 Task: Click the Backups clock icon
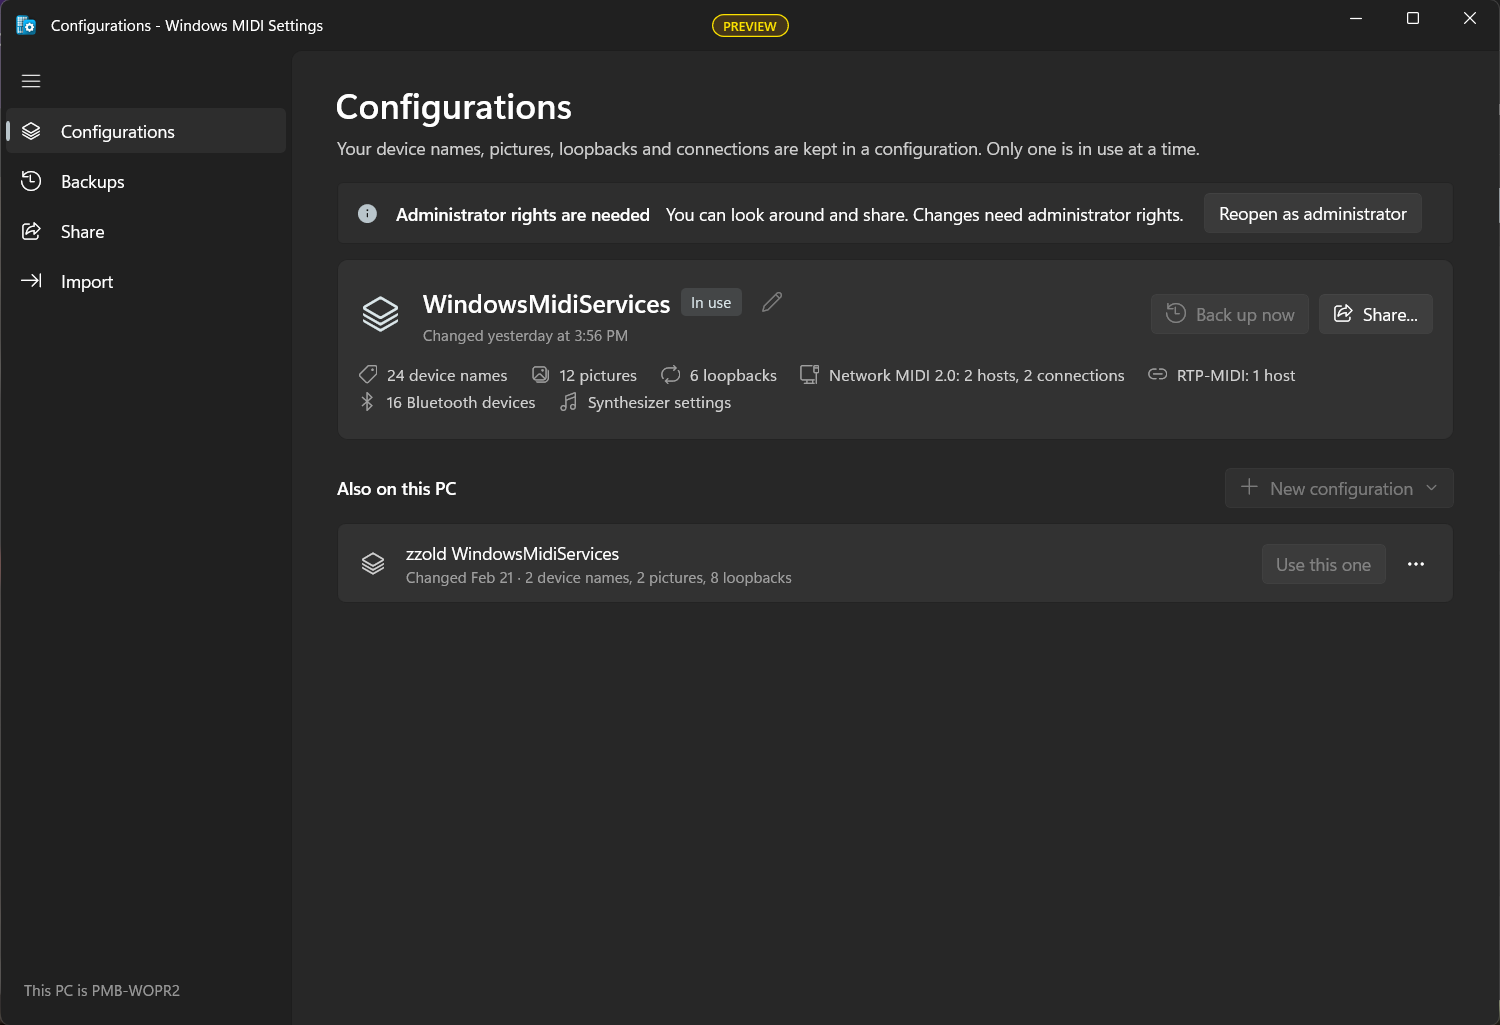31,181
